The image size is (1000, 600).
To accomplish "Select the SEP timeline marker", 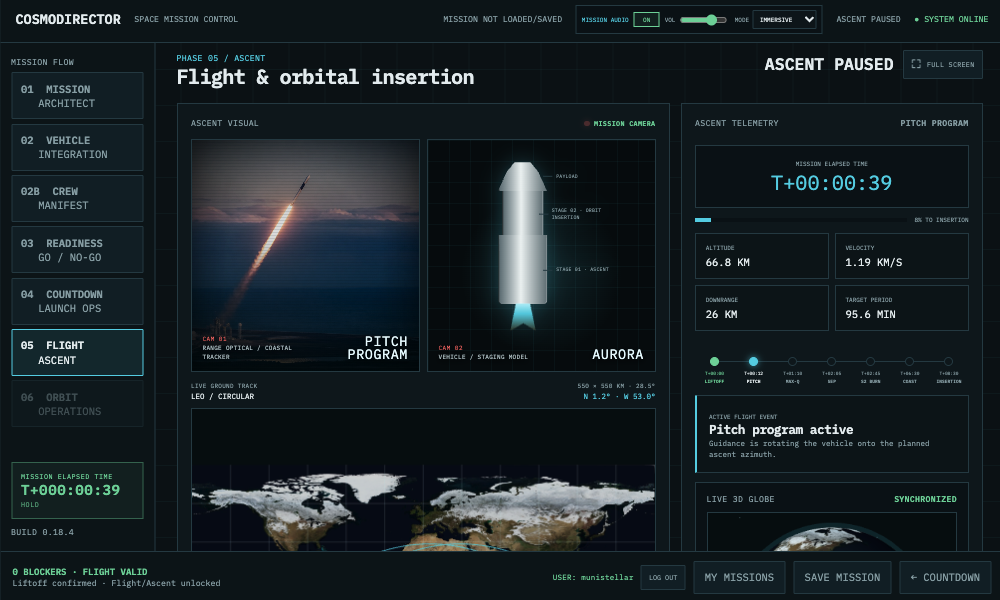I will click(832, 362).
